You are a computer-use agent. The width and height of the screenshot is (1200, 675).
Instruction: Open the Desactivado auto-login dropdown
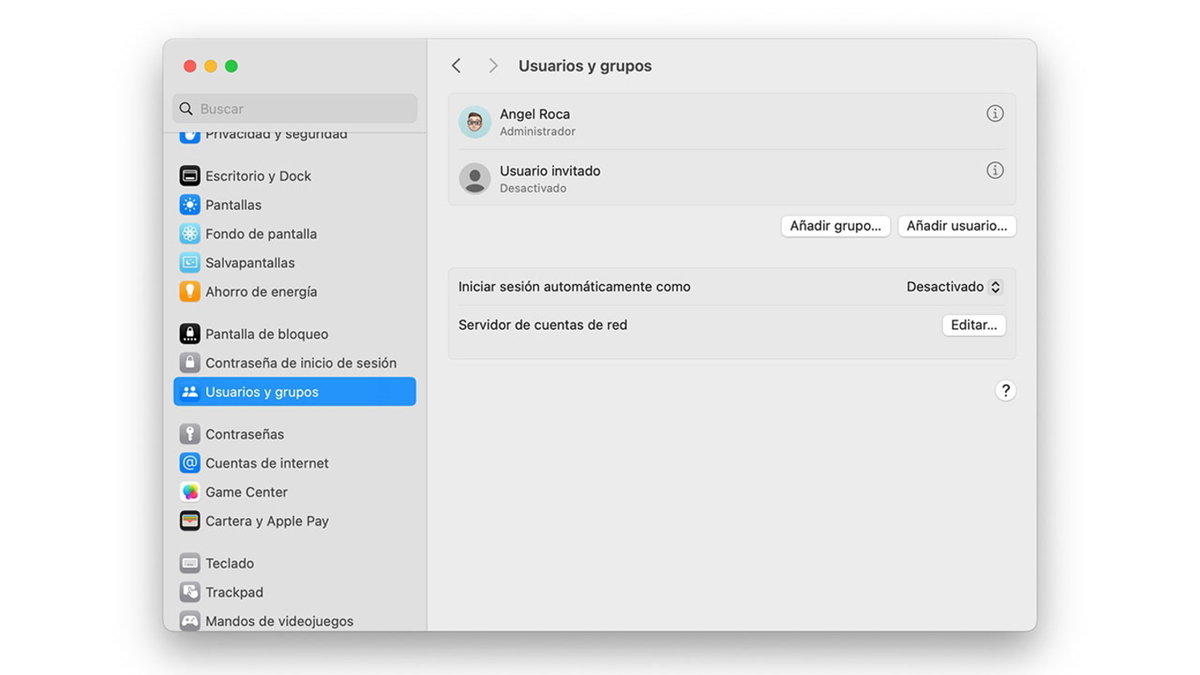954,287
